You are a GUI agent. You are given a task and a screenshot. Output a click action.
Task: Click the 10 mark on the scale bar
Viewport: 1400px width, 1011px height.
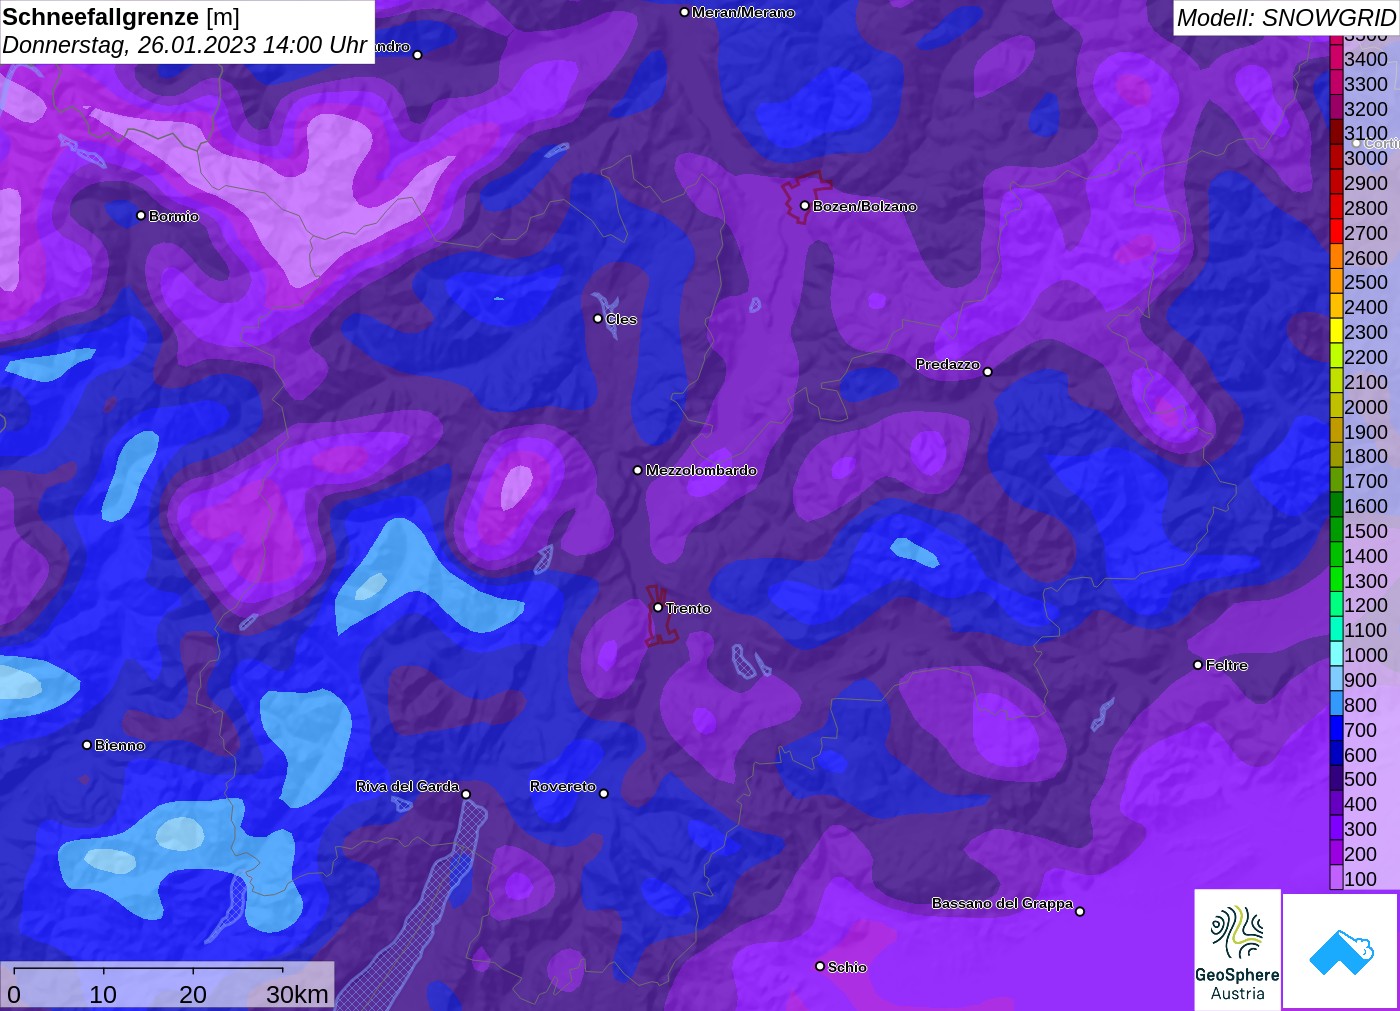(x=103, y=994)
